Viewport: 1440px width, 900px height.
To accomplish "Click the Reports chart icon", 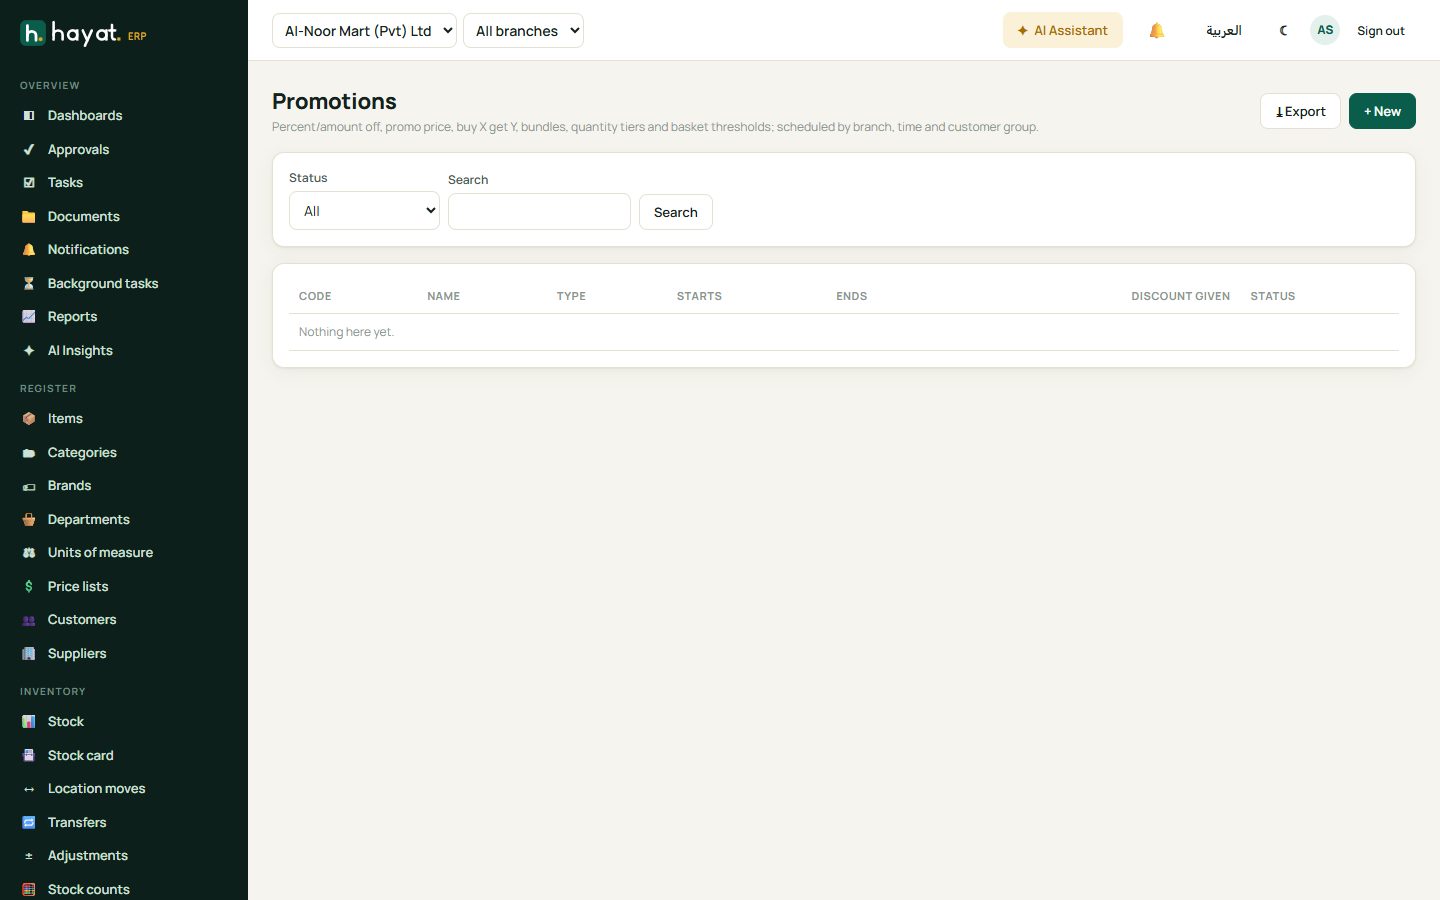I will click(x=29, y=317).
